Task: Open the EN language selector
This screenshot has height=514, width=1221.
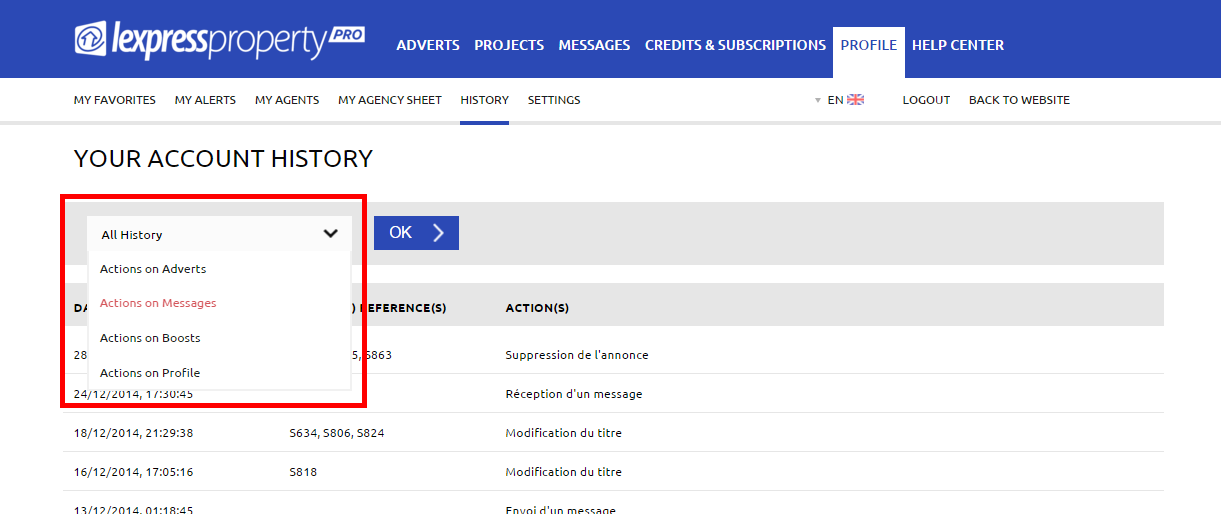Action: [838, 100]
